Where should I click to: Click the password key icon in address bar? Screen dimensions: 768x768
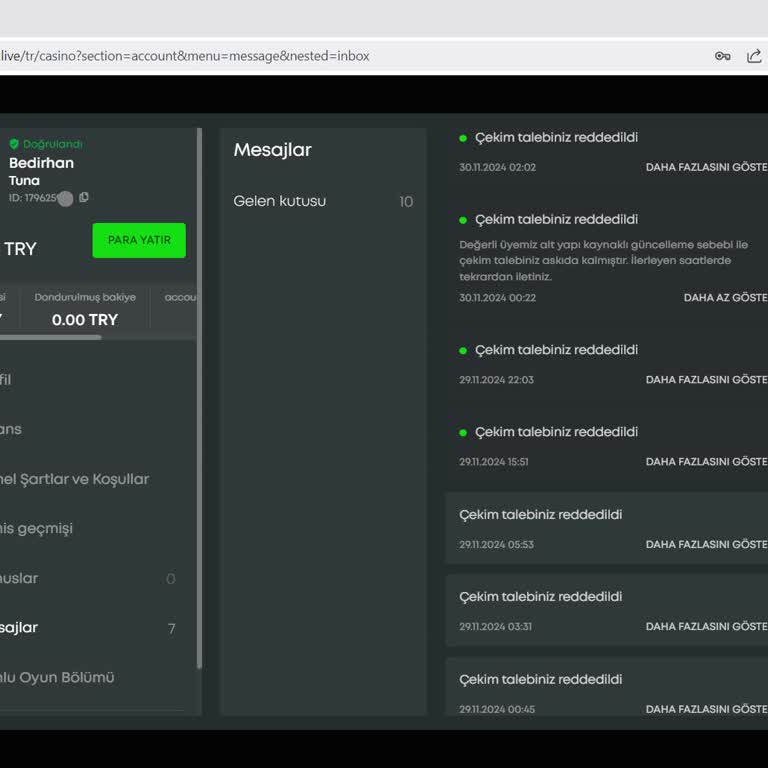point(722,56)
